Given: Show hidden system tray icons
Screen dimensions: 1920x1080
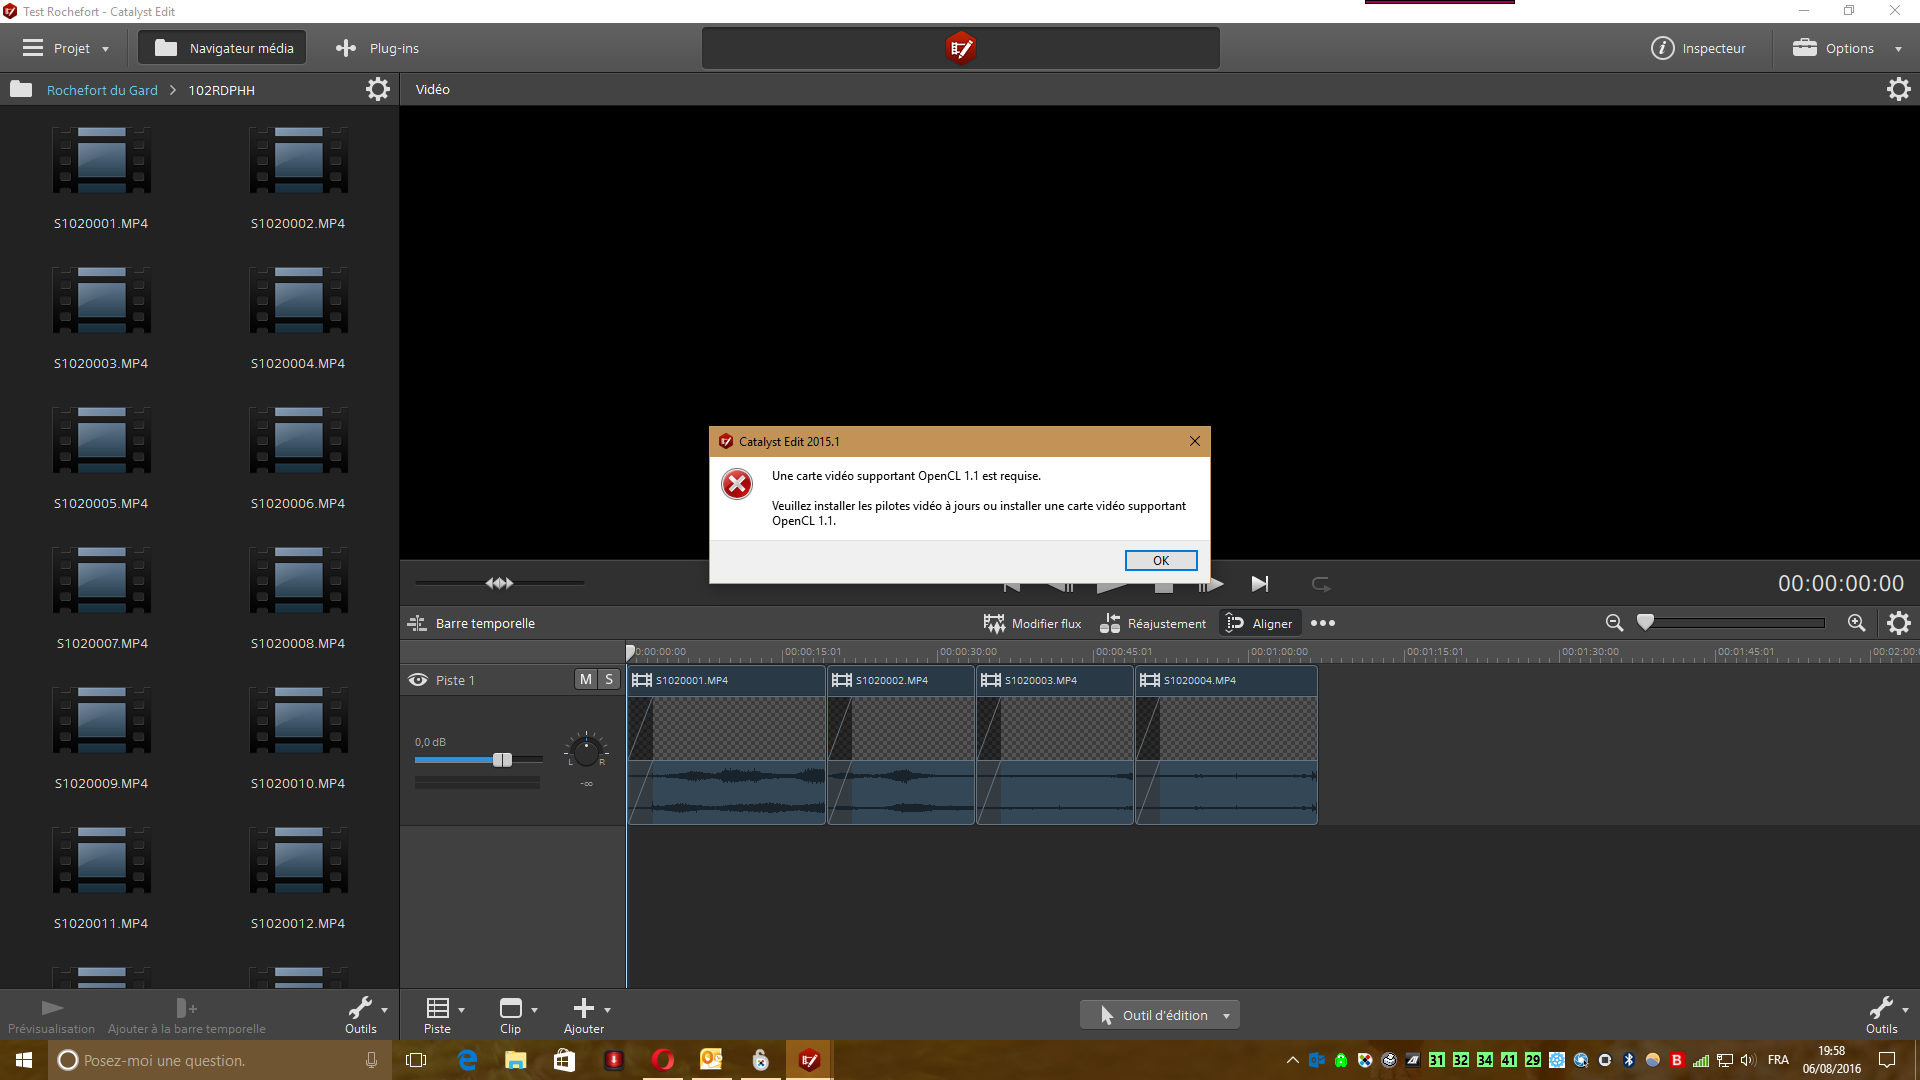Looking at the screenshot, I should tap(1292, 1060).
